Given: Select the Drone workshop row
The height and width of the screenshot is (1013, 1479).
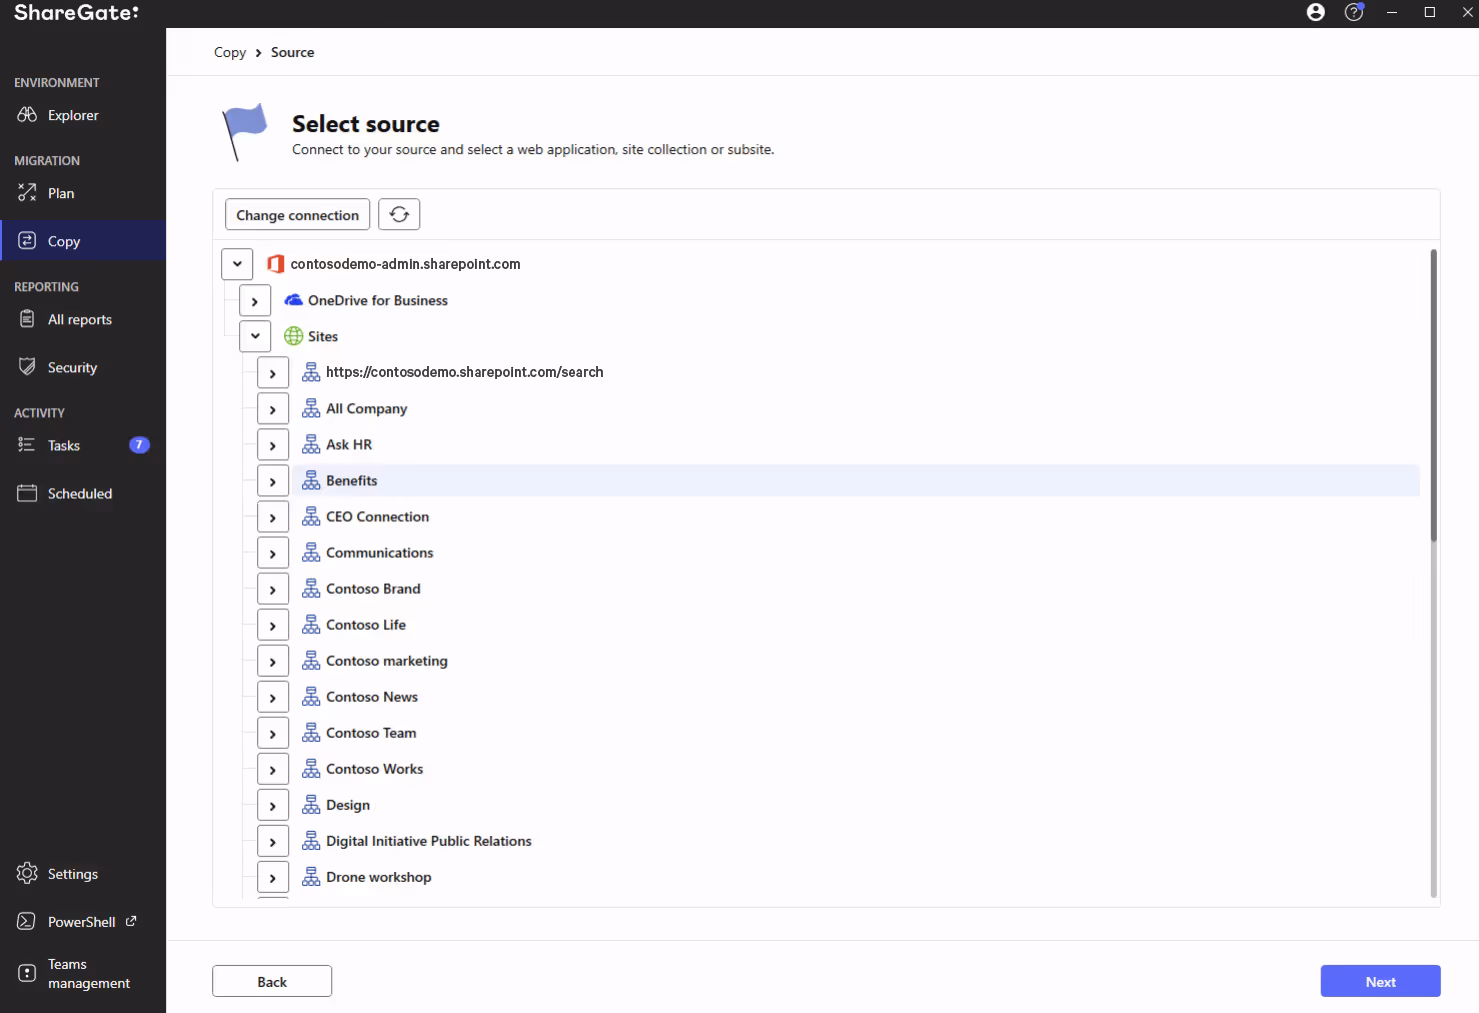Looking at the screenshot, I should (856, 877).
